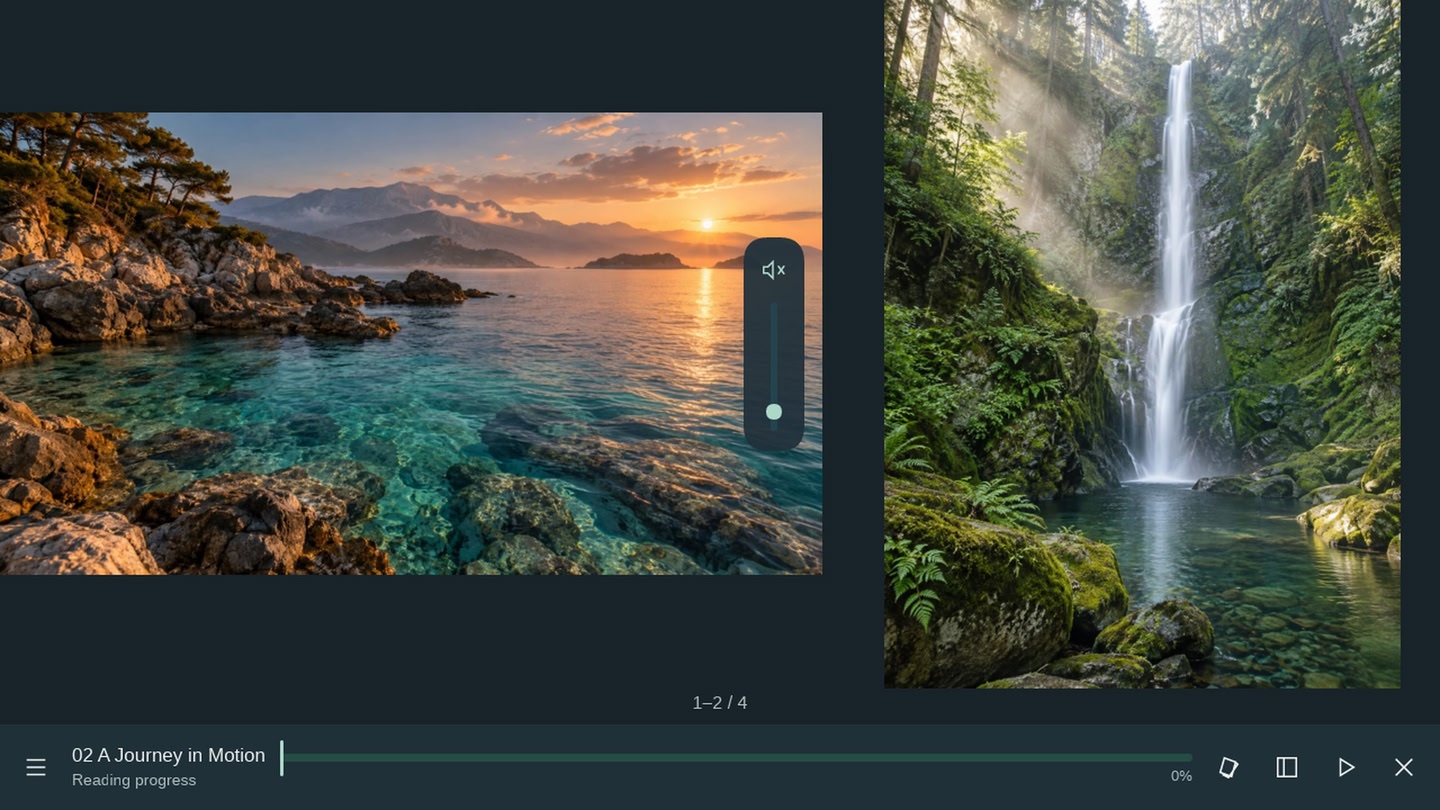1440x810 pixels.
Task: Unmute audio using the muted speaker icon
Action: [x=774, y=270]
